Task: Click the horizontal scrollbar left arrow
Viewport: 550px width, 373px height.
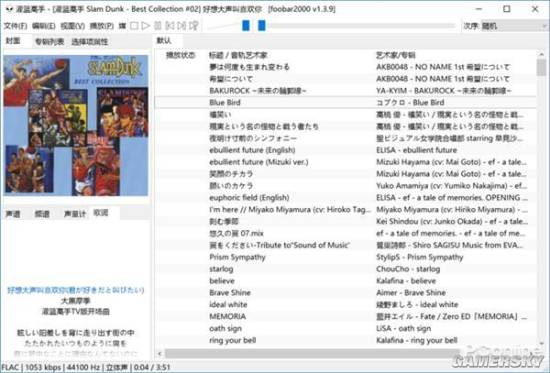Action: coord(160,353)
